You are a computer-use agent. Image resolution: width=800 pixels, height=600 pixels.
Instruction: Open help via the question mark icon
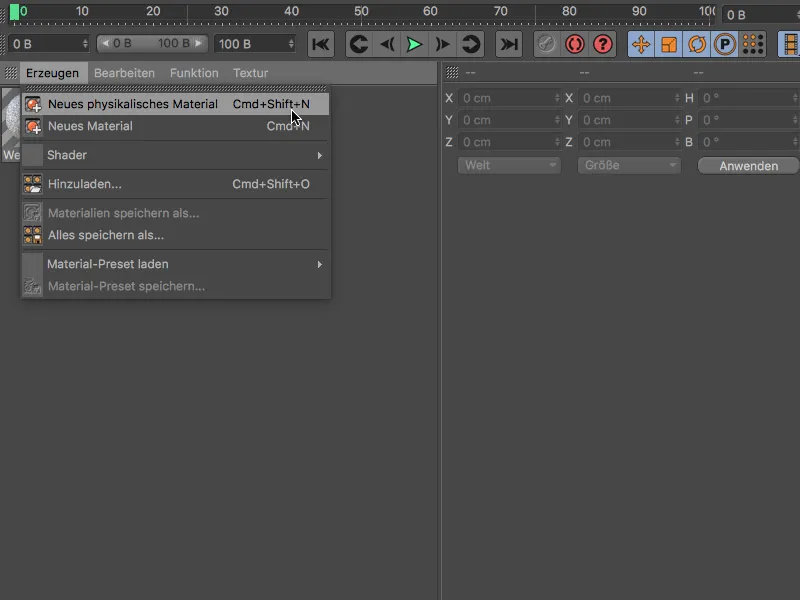point(601,44)
